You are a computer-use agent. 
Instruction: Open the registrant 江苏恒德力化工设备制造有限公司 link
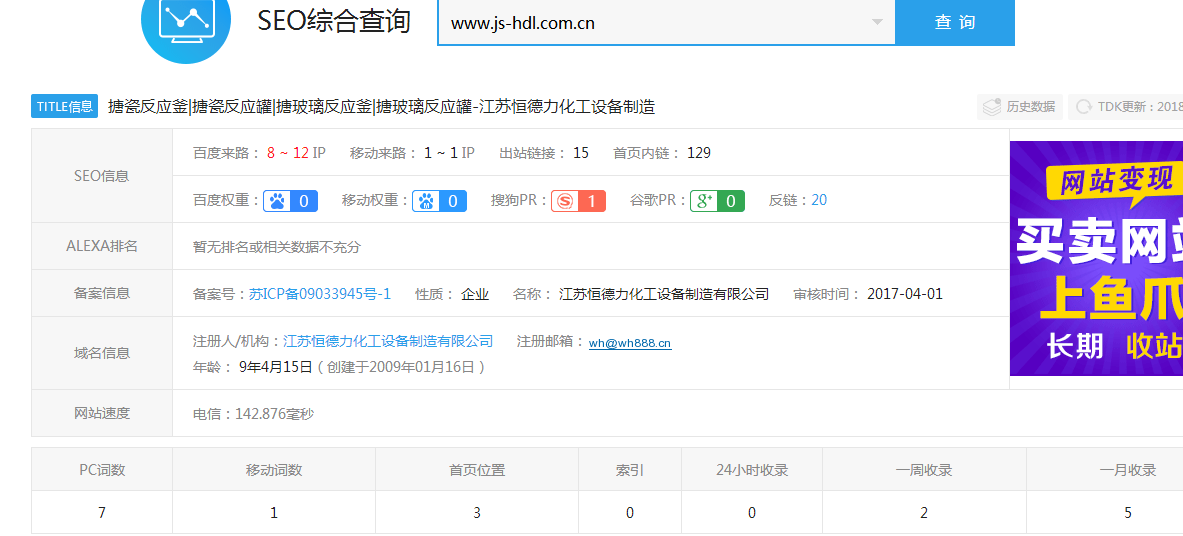pyautogui.click(x=388, y=341)
